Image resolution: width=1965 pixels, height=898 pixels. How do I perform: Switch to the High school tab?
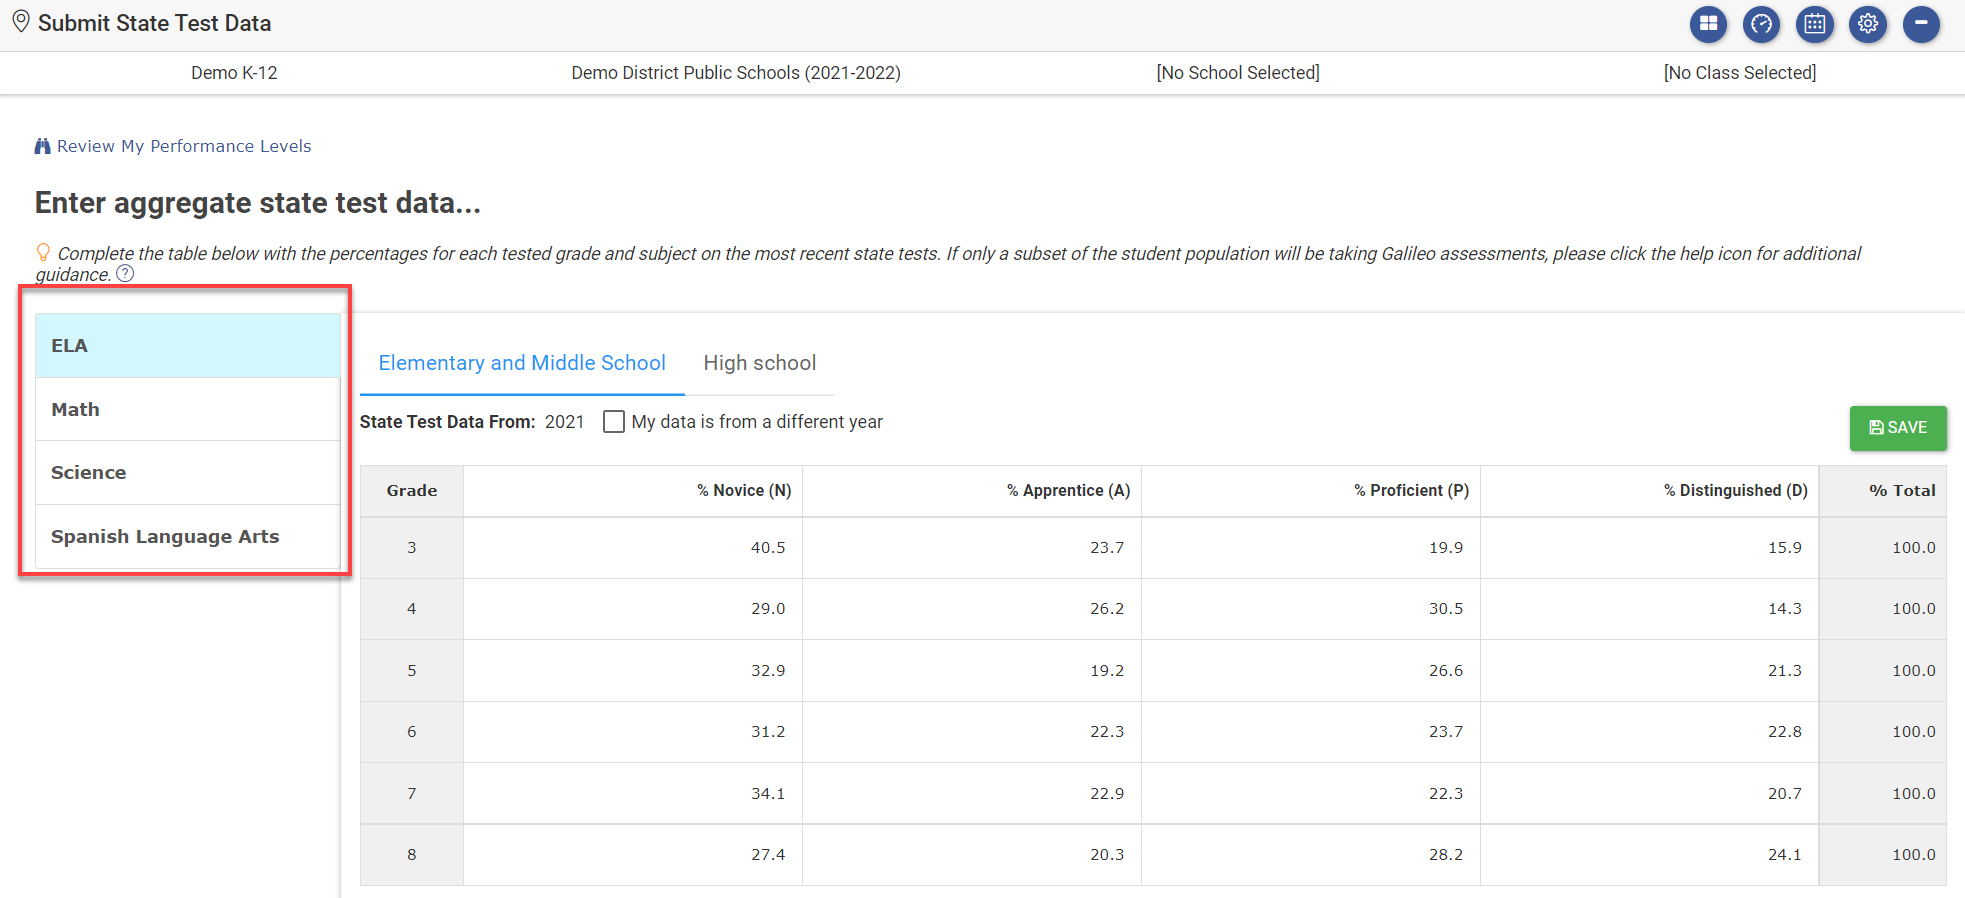(759, 363)
